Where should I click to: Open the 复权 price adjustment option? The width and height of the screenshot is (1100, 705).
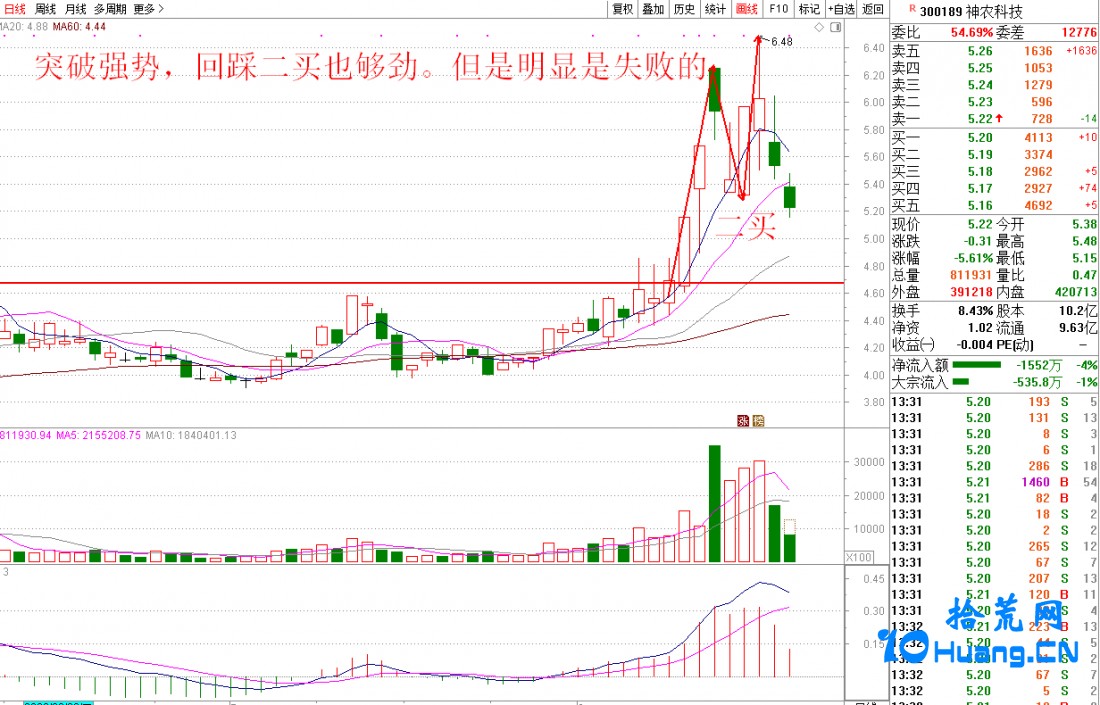[622, 9]
